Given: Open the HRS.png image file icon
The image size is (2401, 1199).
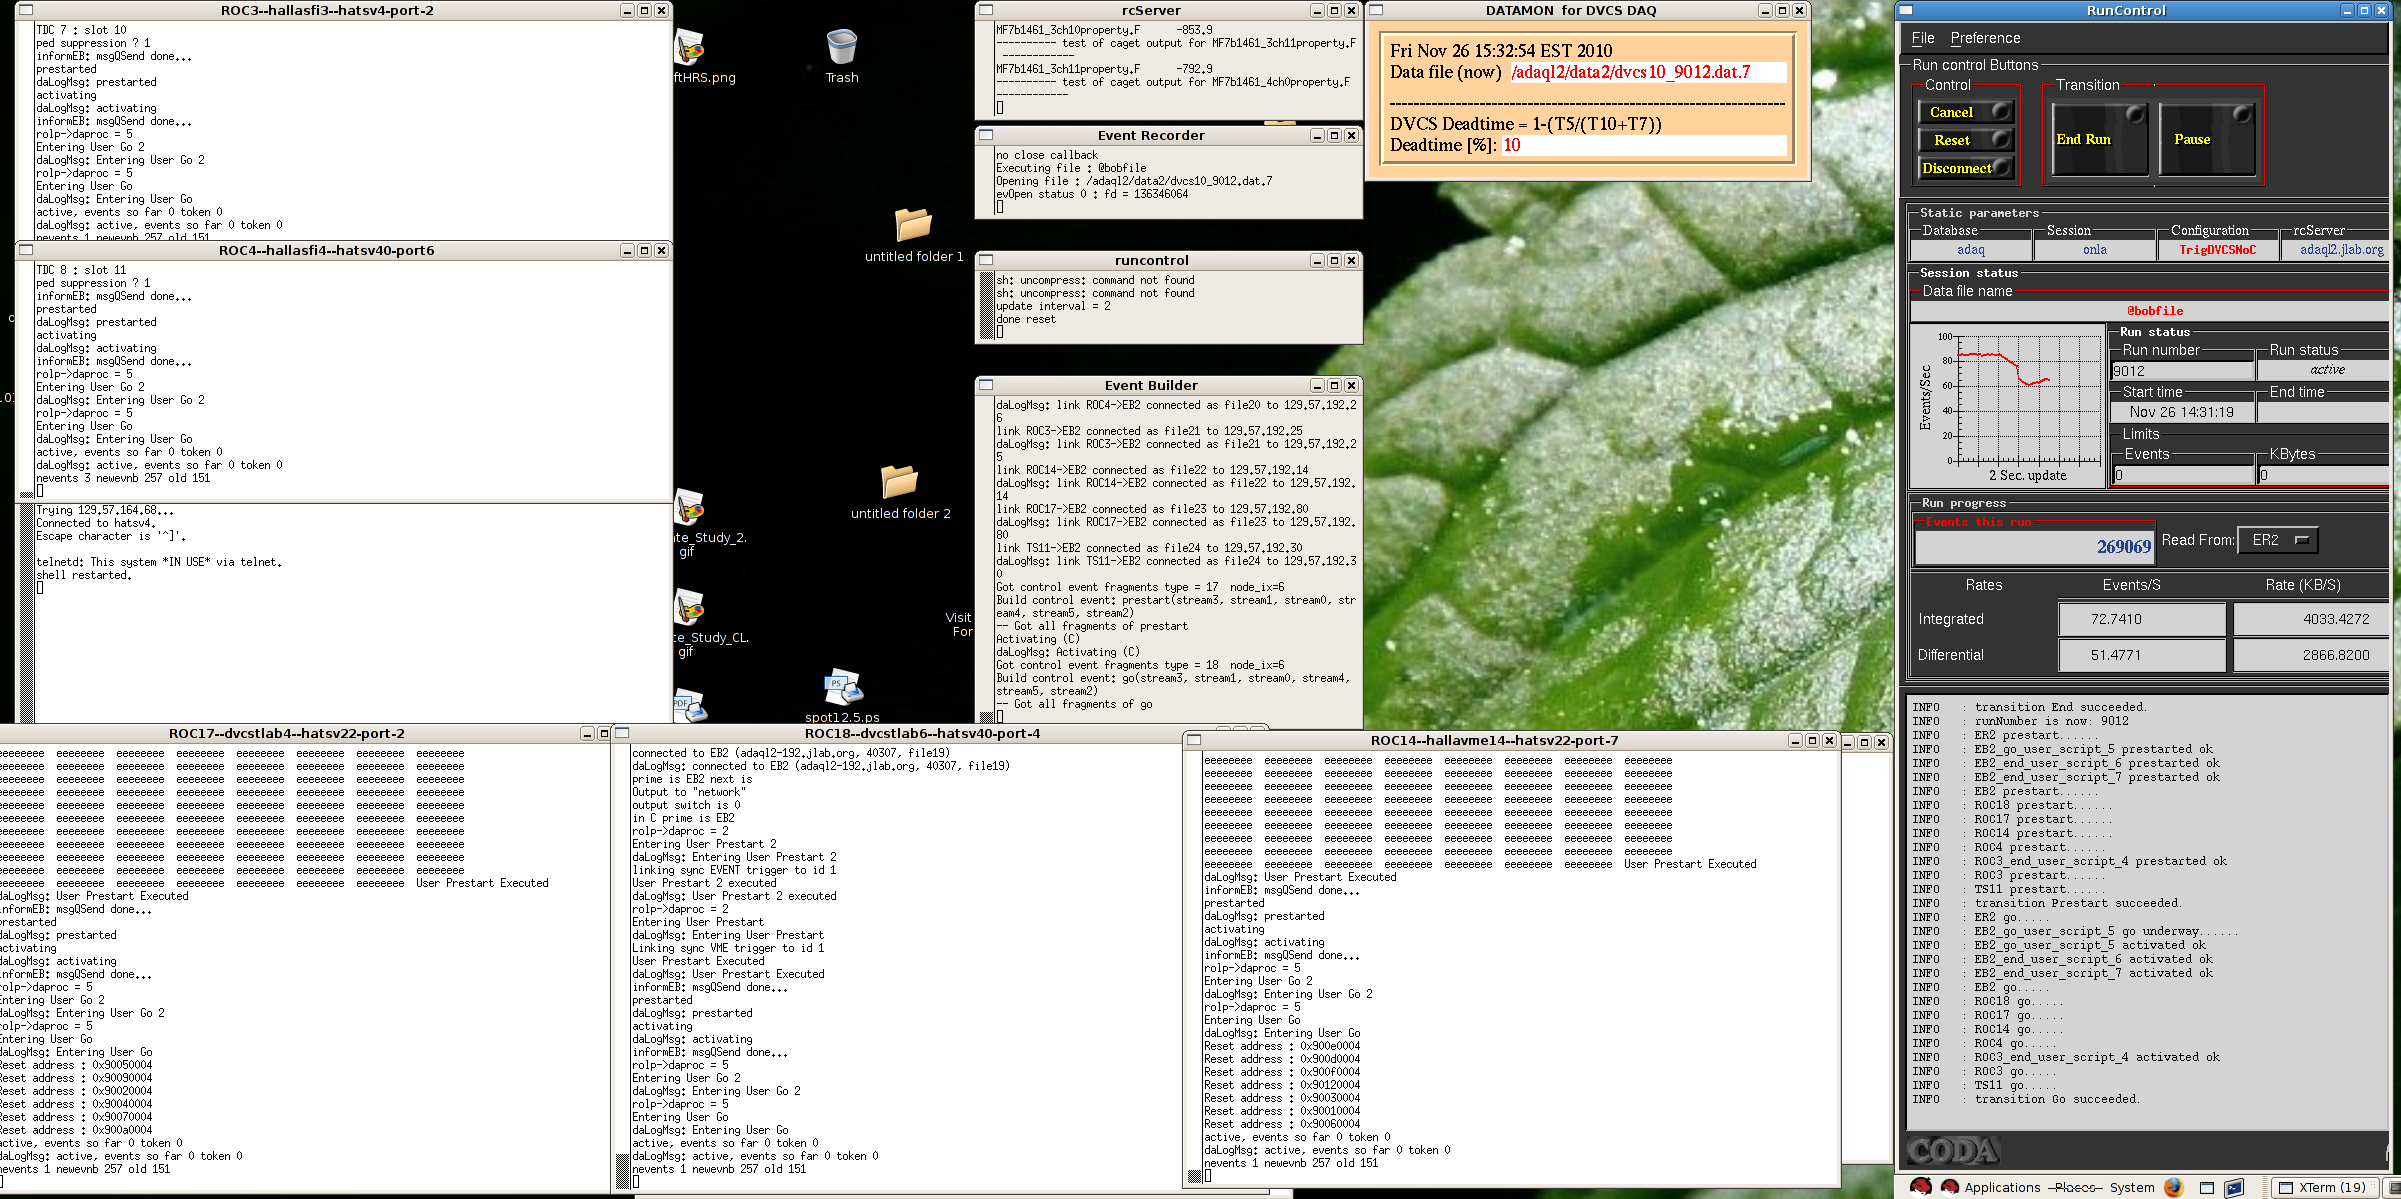Looking at the screenshot, I should coord(688,48).
